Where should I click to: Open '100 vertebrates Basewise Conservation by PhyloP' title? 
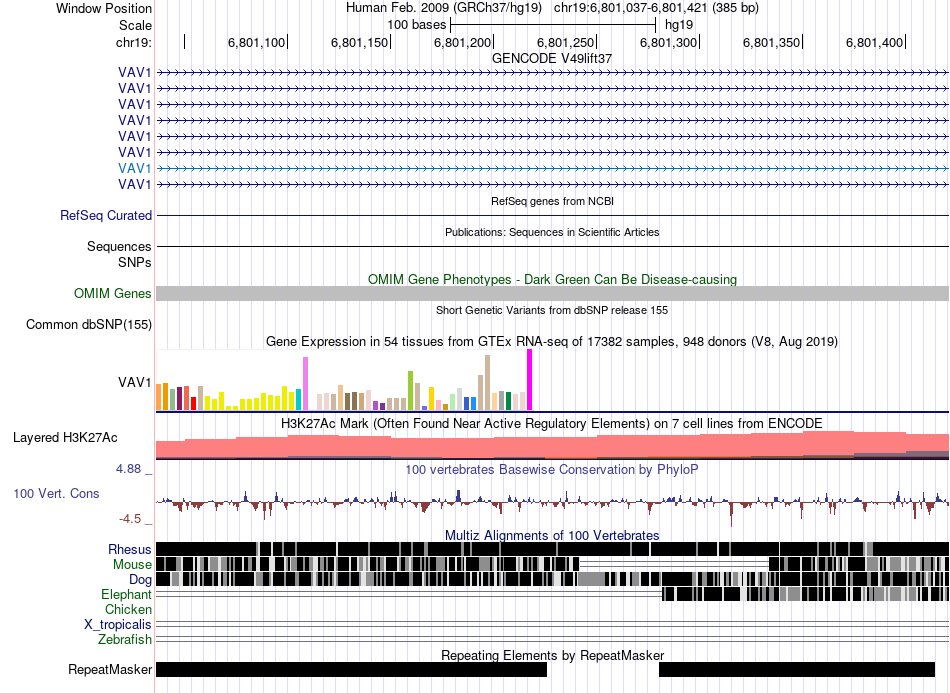point(552,469)
